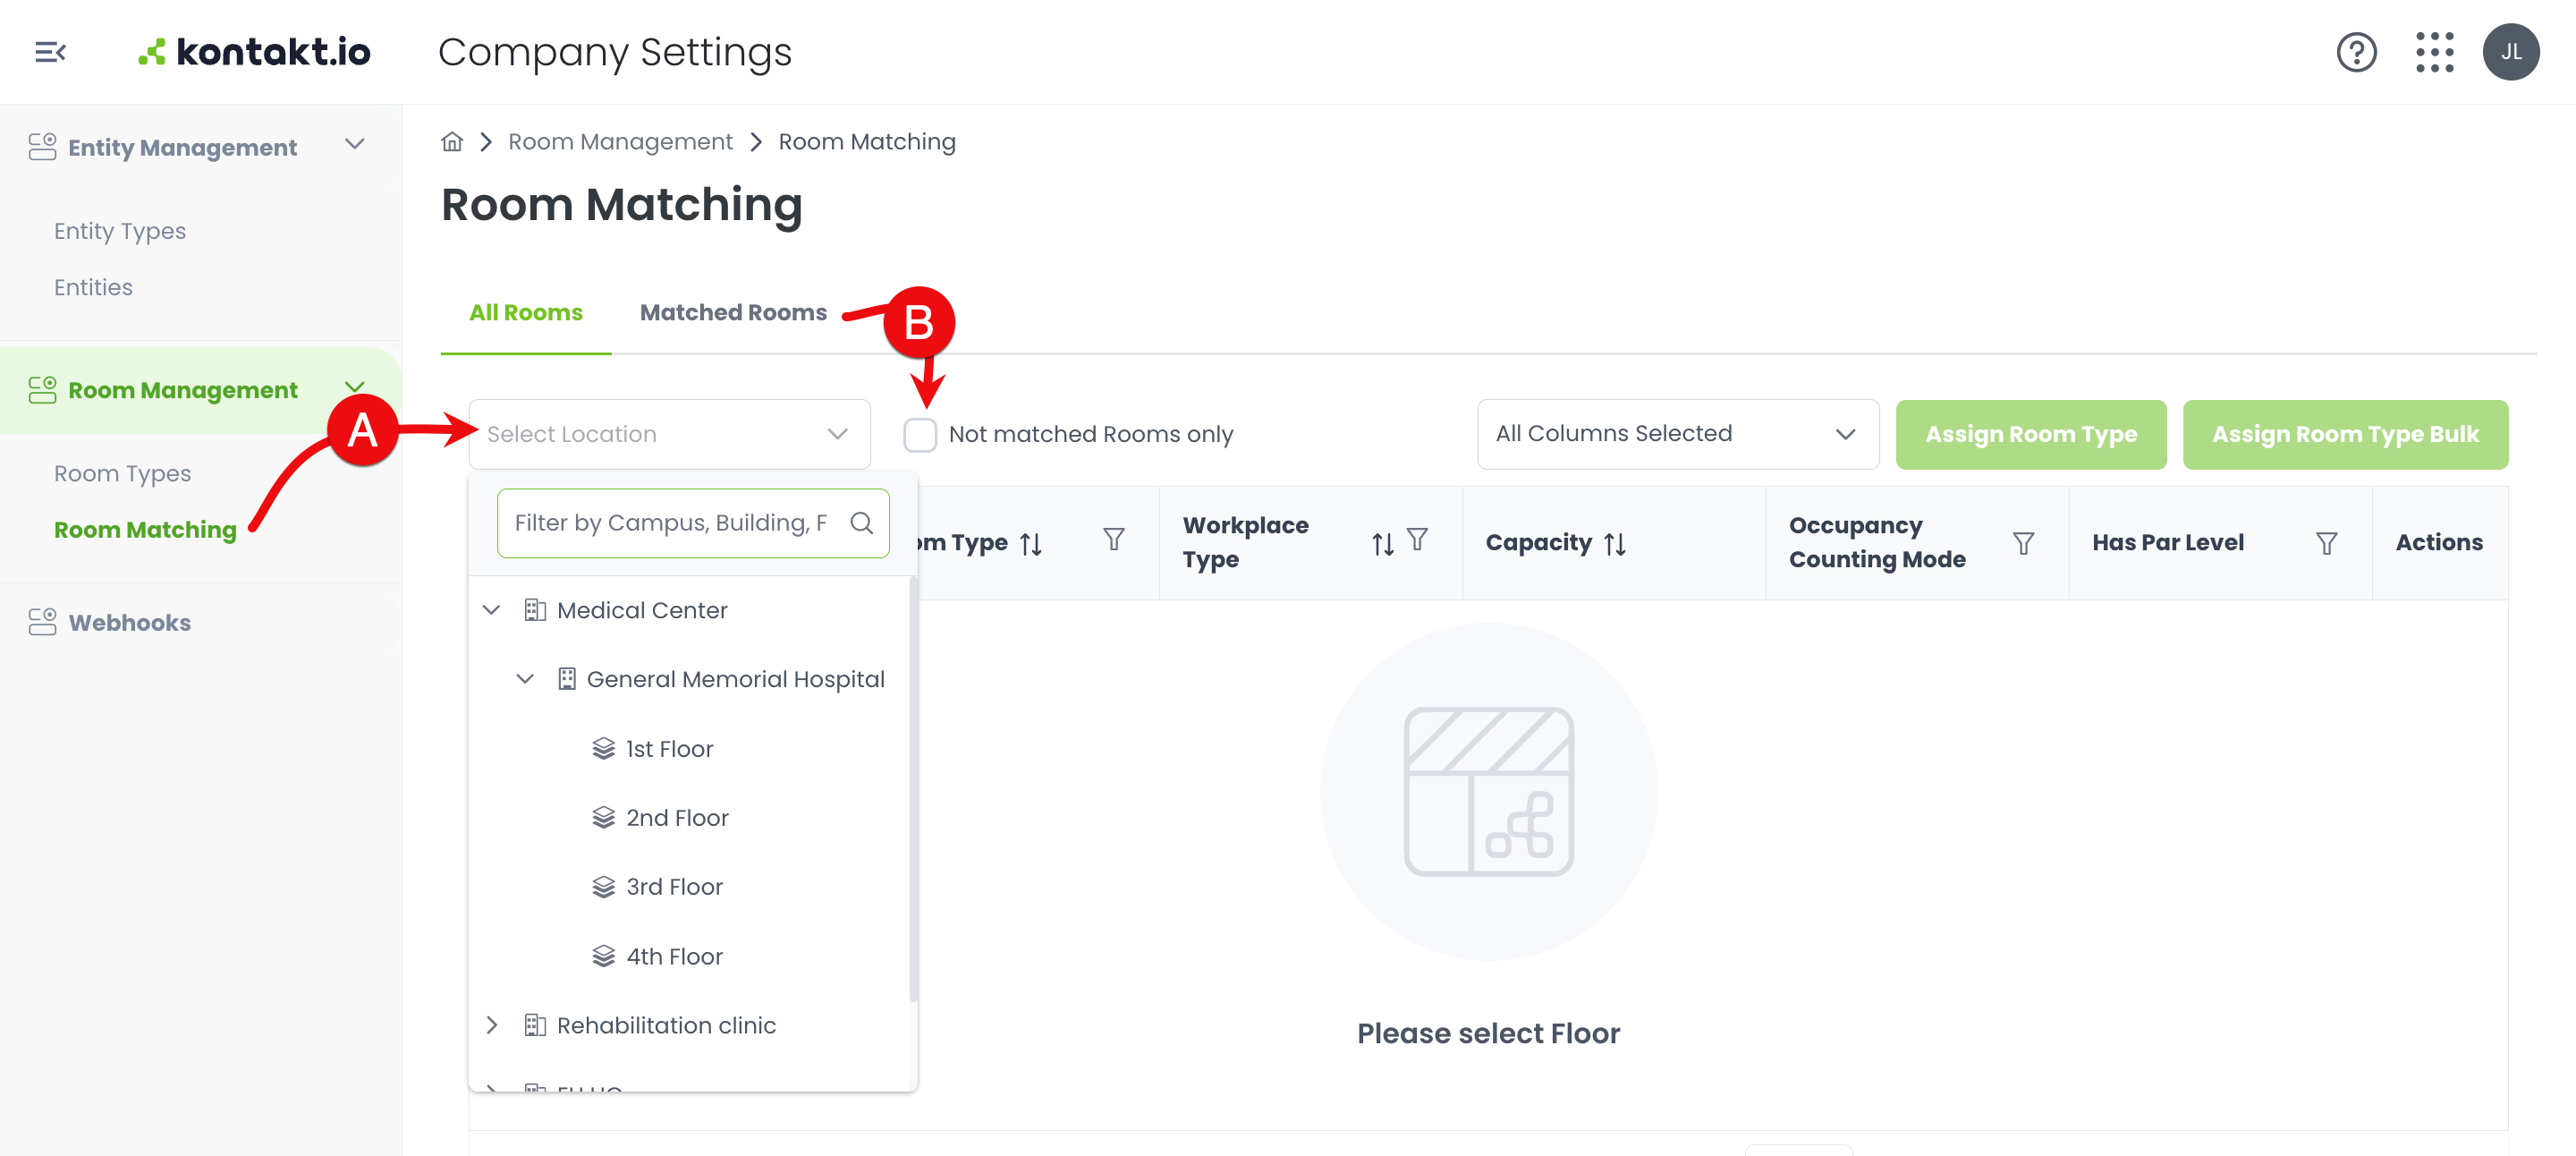Click the General Memorial Hospital building icon
Image resolution: width=2576 pixels, height=1156 pixels.
(566, 679)
